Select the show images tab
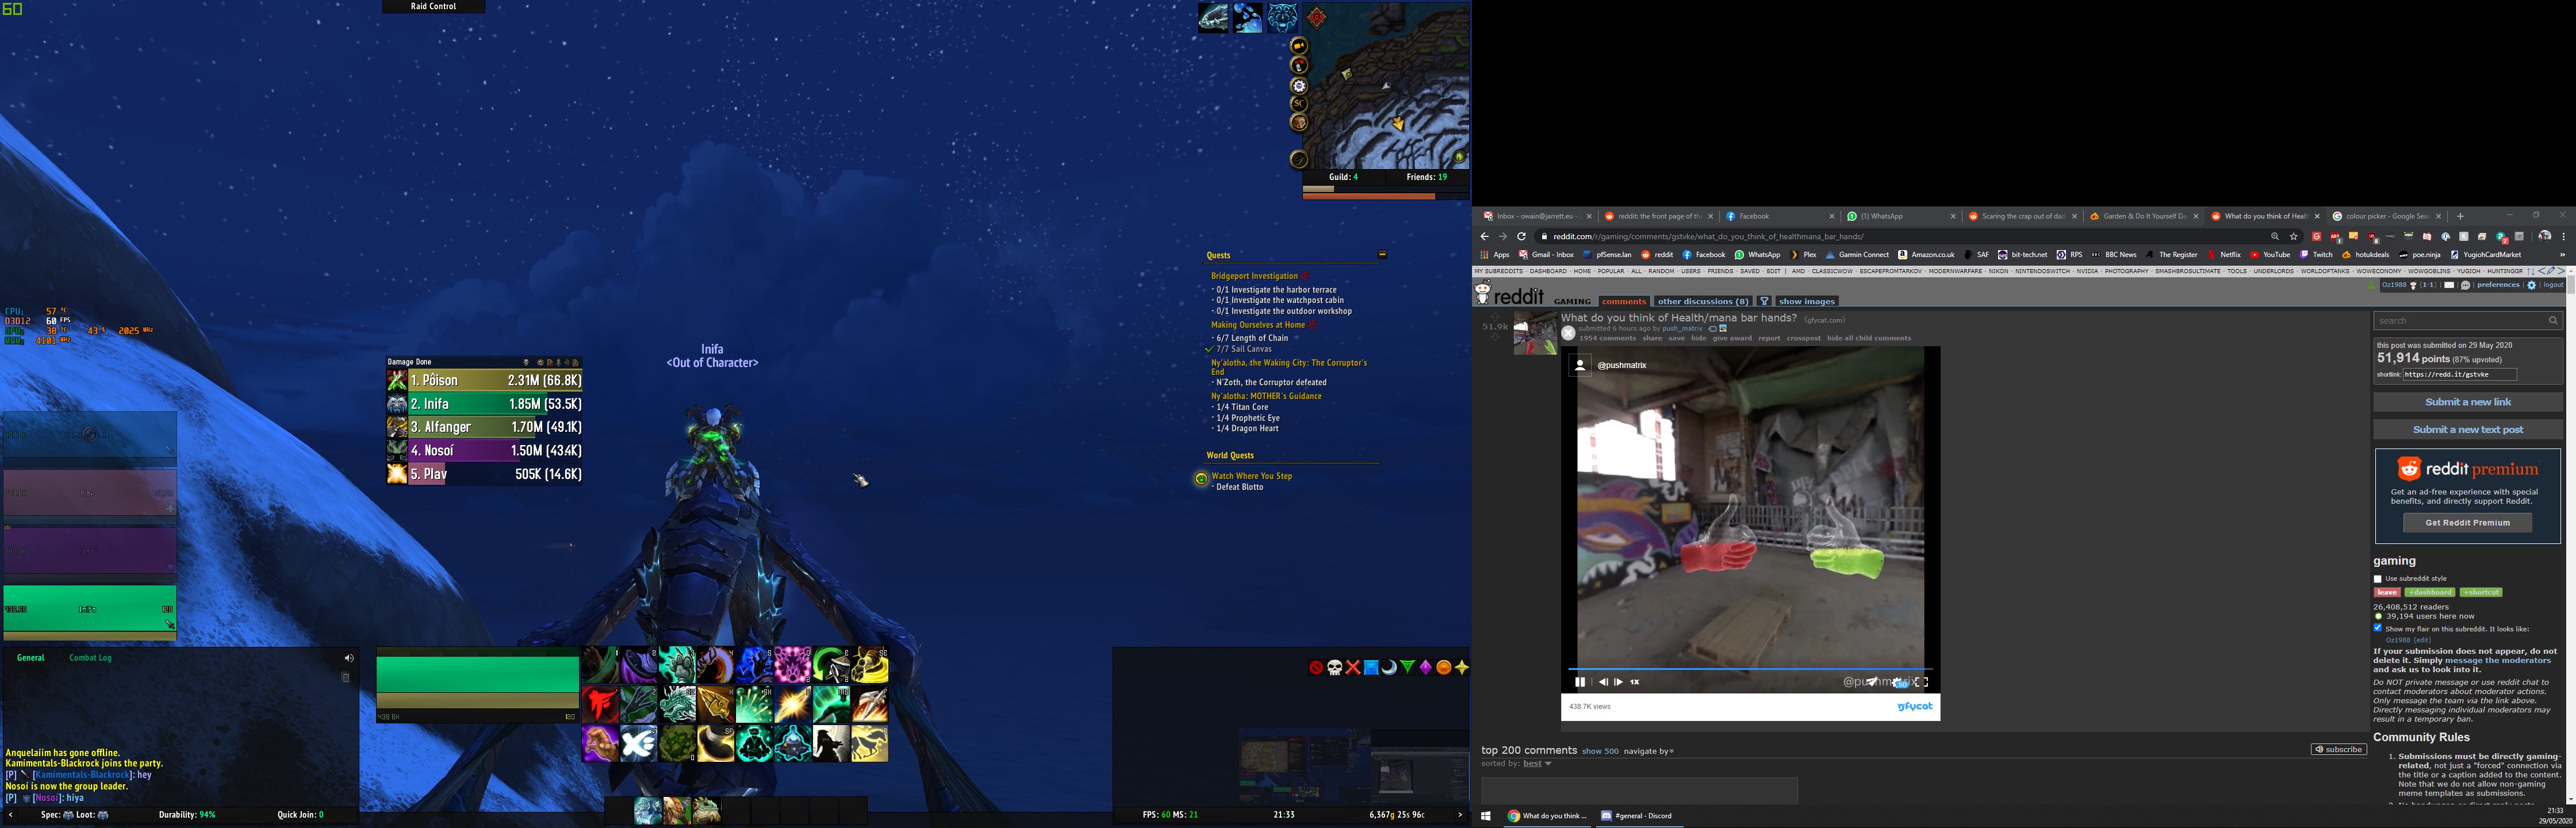Screen dimensions: 2576x828 1807,301
